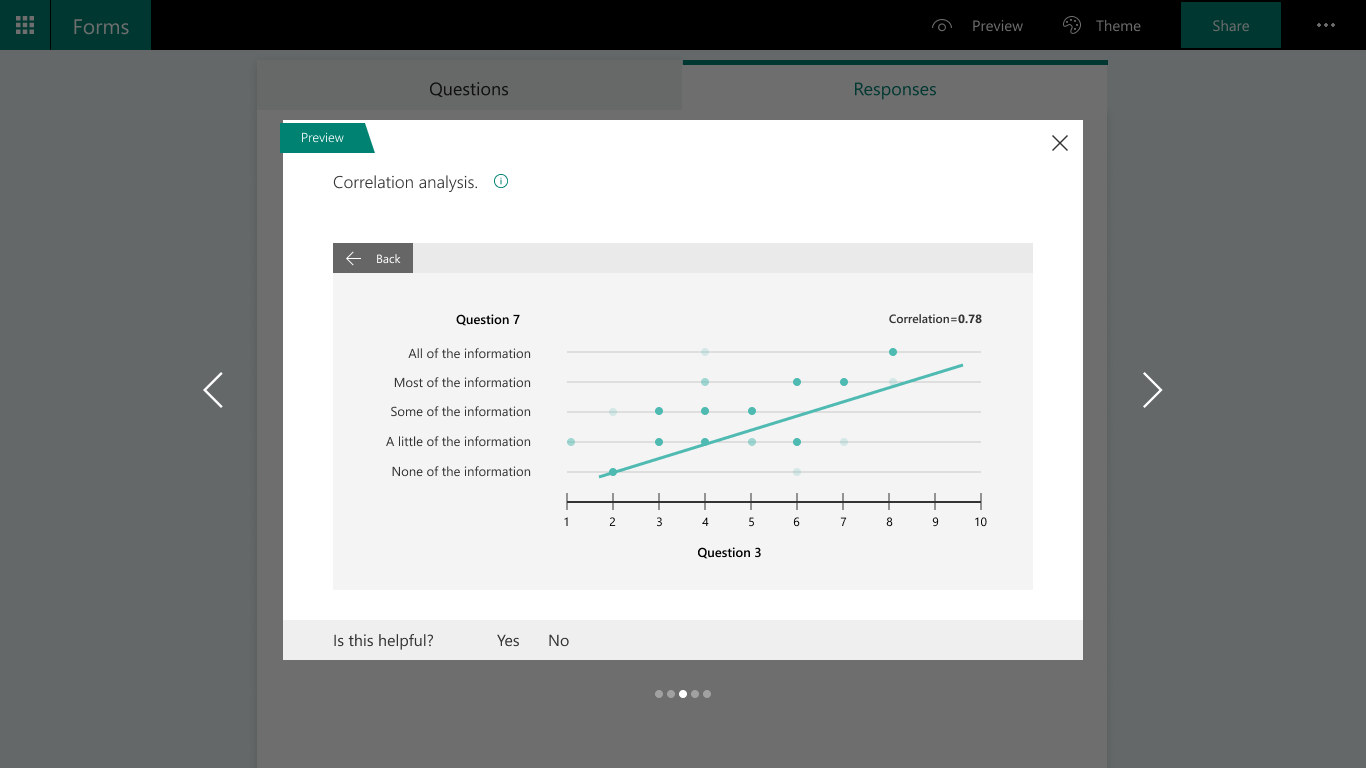Screen dimensions: 1366x768
Task: Answer No to Is this helpful
Action: click(x=559, y=641)
